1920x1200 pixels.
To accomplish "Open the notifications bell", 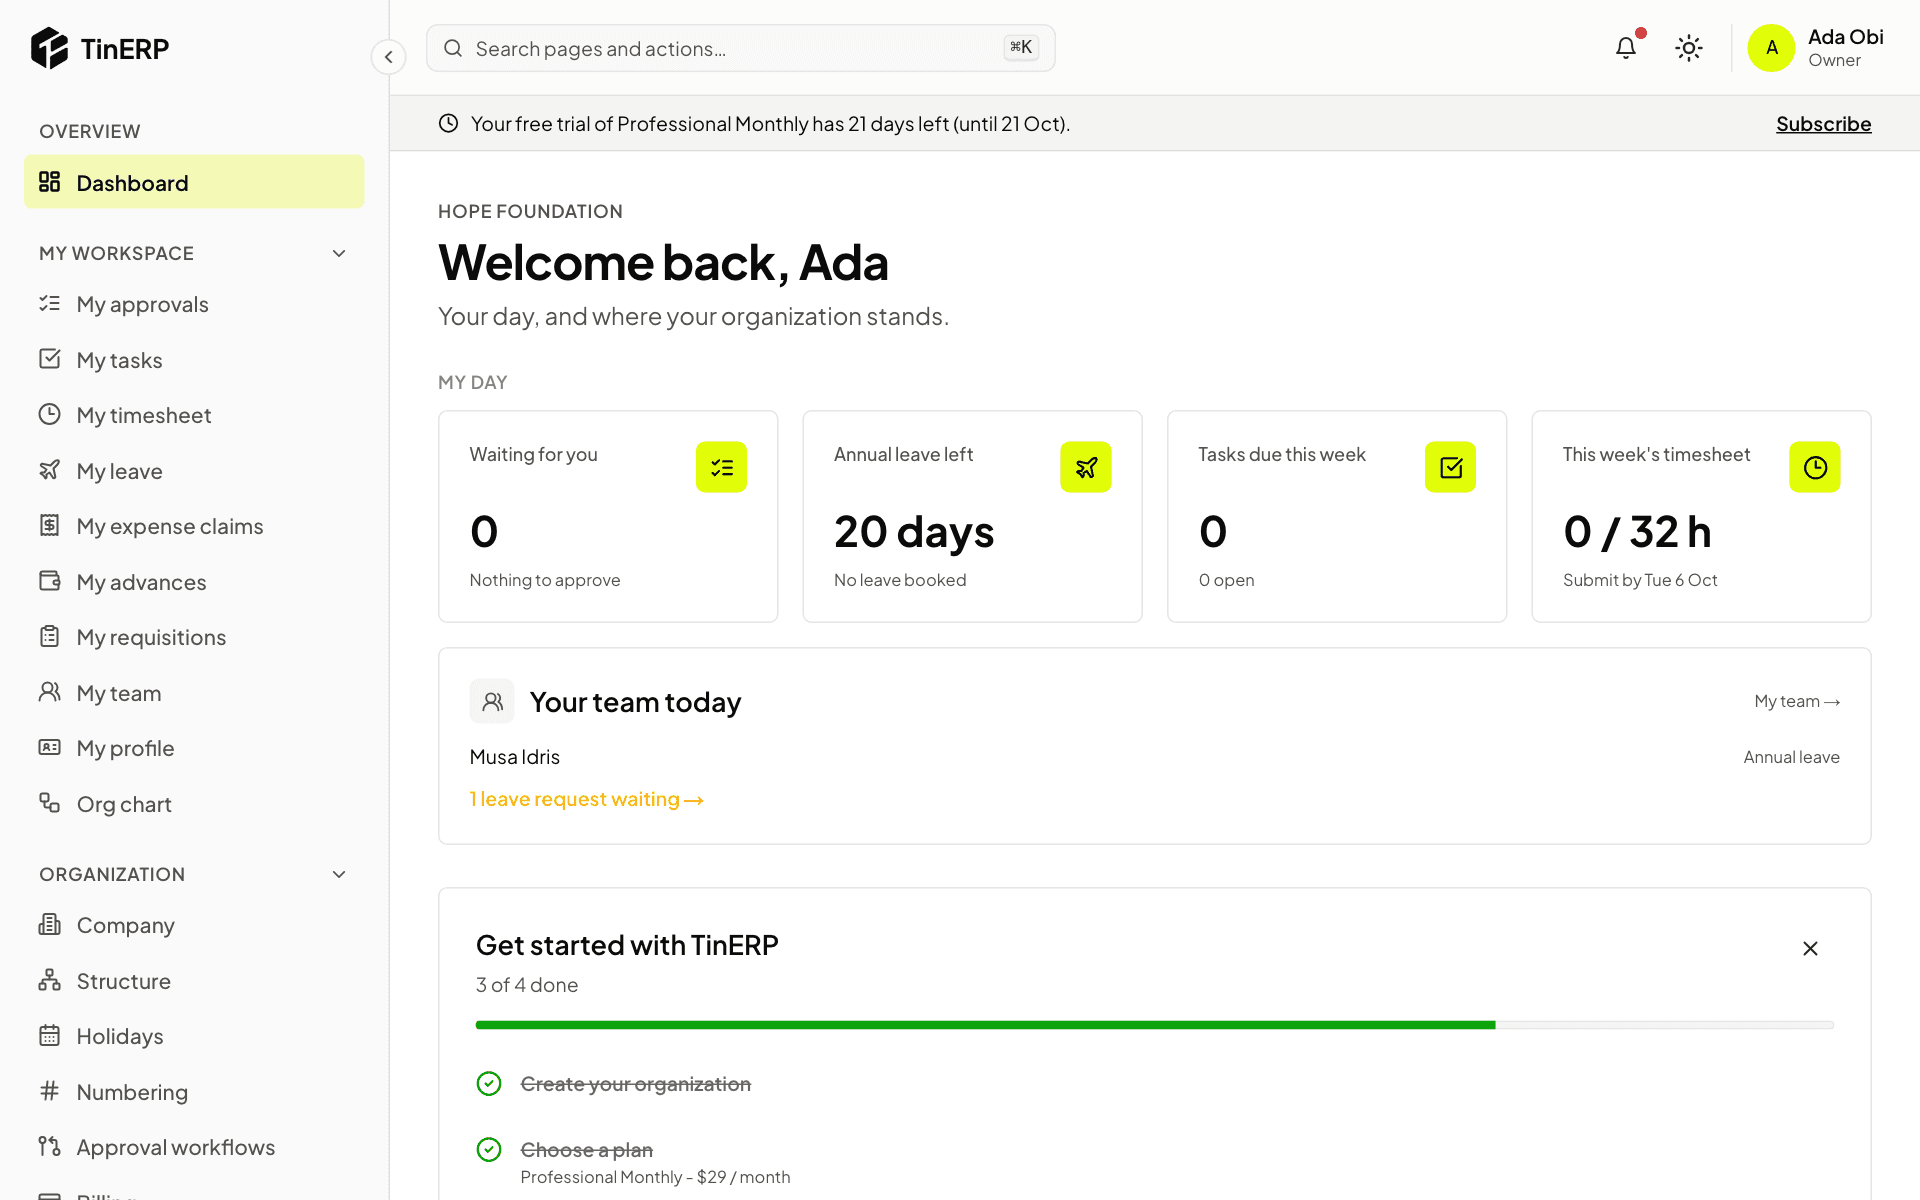I will pyautogui.click(x=1626, y=48).
